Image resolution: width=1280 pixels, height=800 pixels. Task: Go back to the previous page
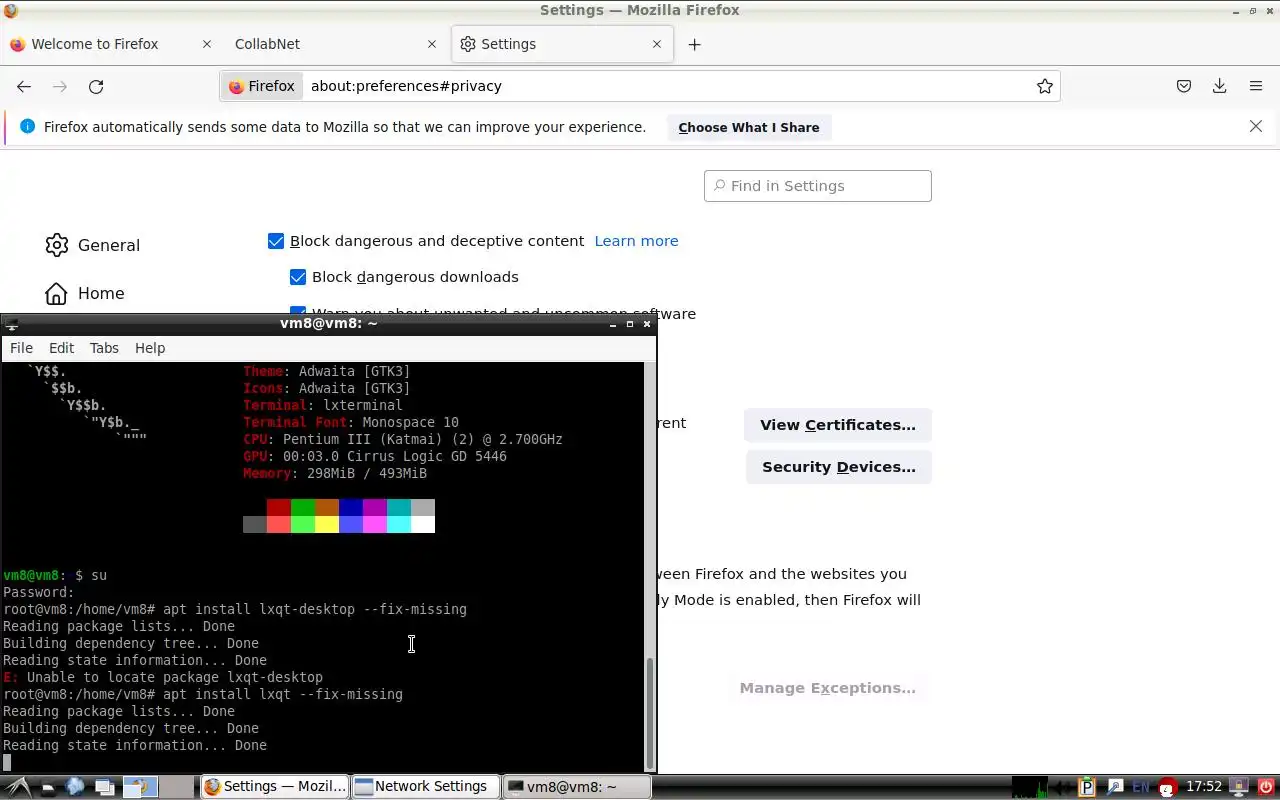coord(24,86)
